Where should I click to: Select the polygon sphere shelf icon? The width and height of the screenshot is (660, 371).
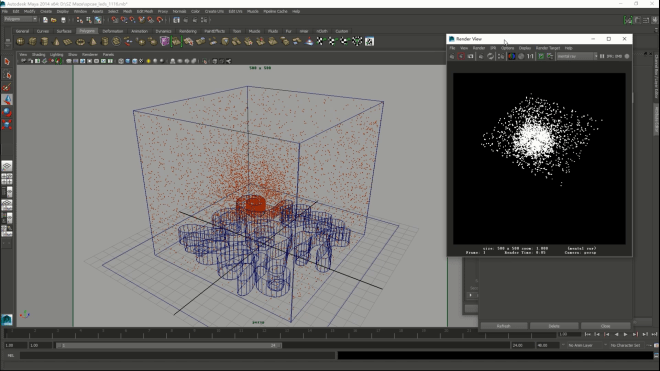point(20,41)
